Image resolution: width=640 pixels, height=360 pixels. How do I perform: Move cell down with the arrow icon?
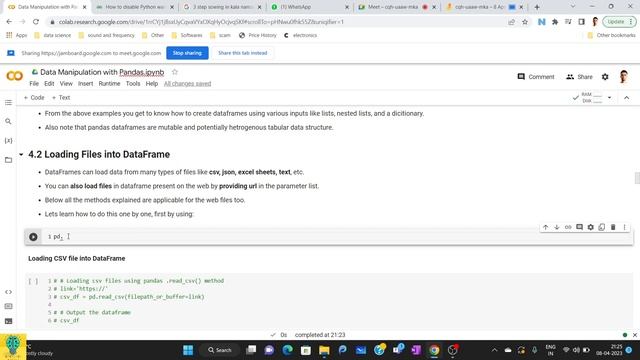click(557, 227)
